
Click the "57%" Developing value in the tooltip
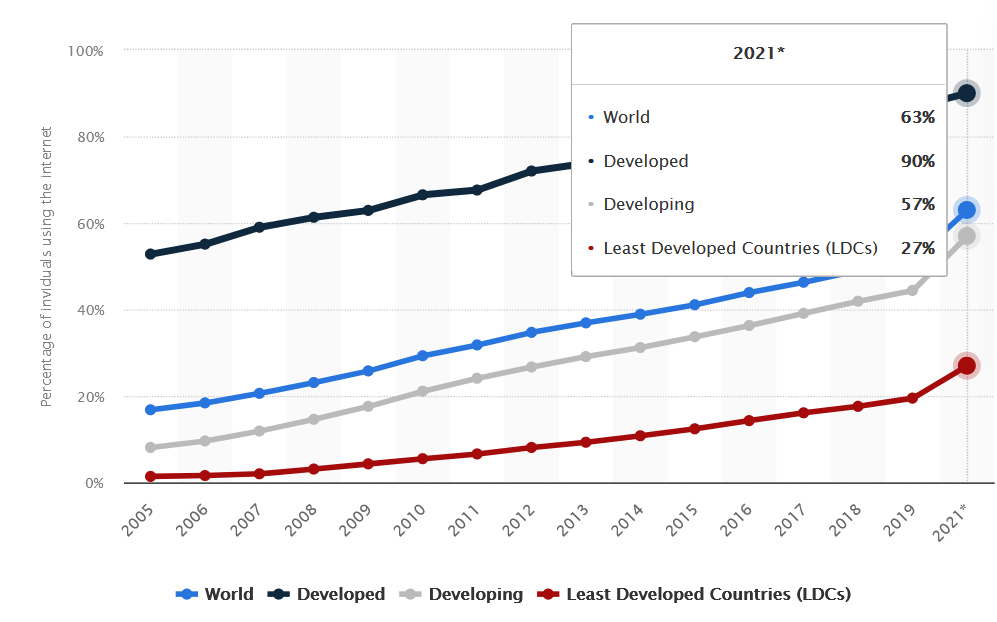[918, 204]
